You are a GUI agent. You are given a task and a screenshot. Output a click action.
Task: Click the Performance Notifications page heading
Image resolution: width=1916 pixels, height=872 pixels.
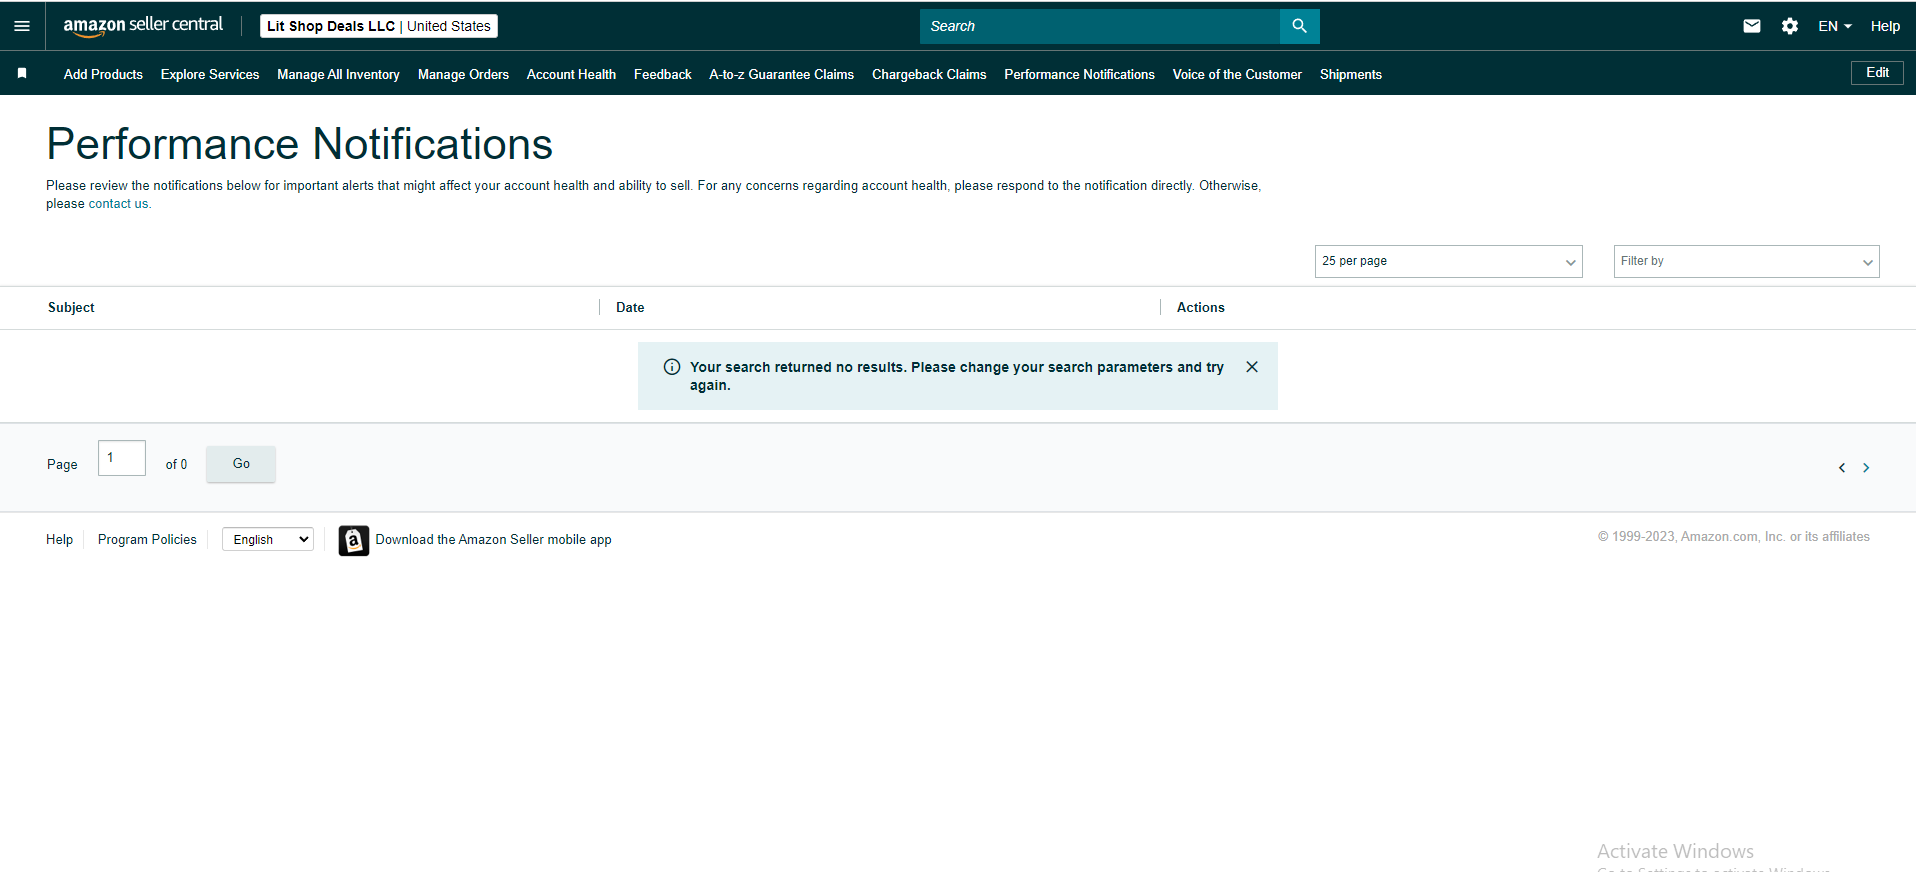[299, 144]
